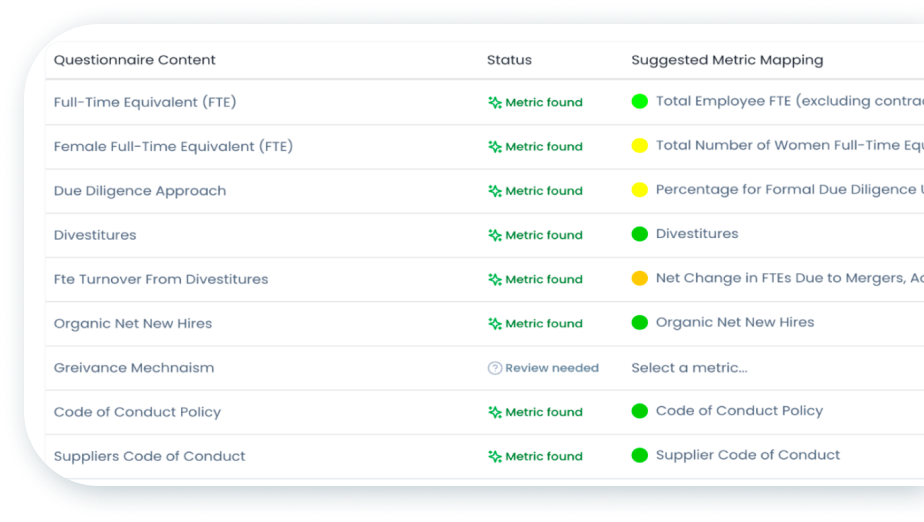
Task: Click sparkle icon in Female Full-Time Equivalent row
Action: click(494, 147)
